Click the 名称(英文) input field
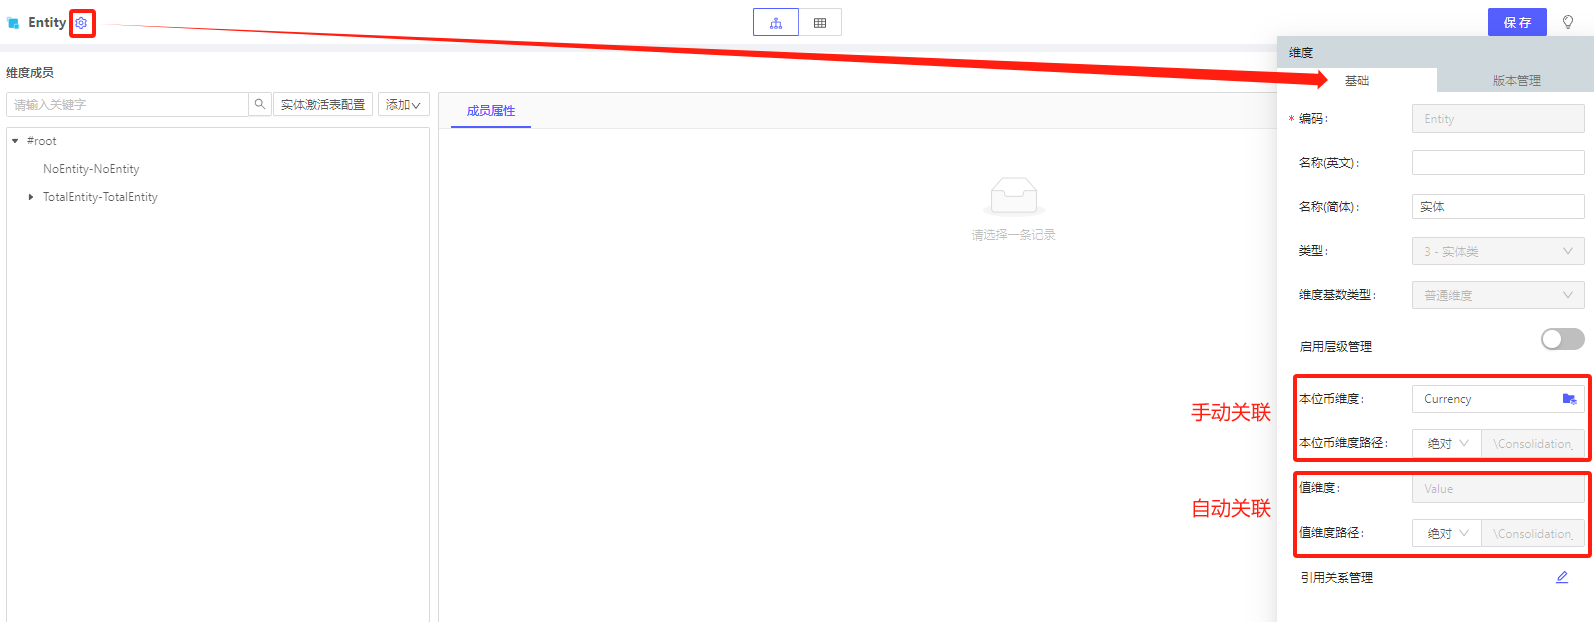 1497,163
